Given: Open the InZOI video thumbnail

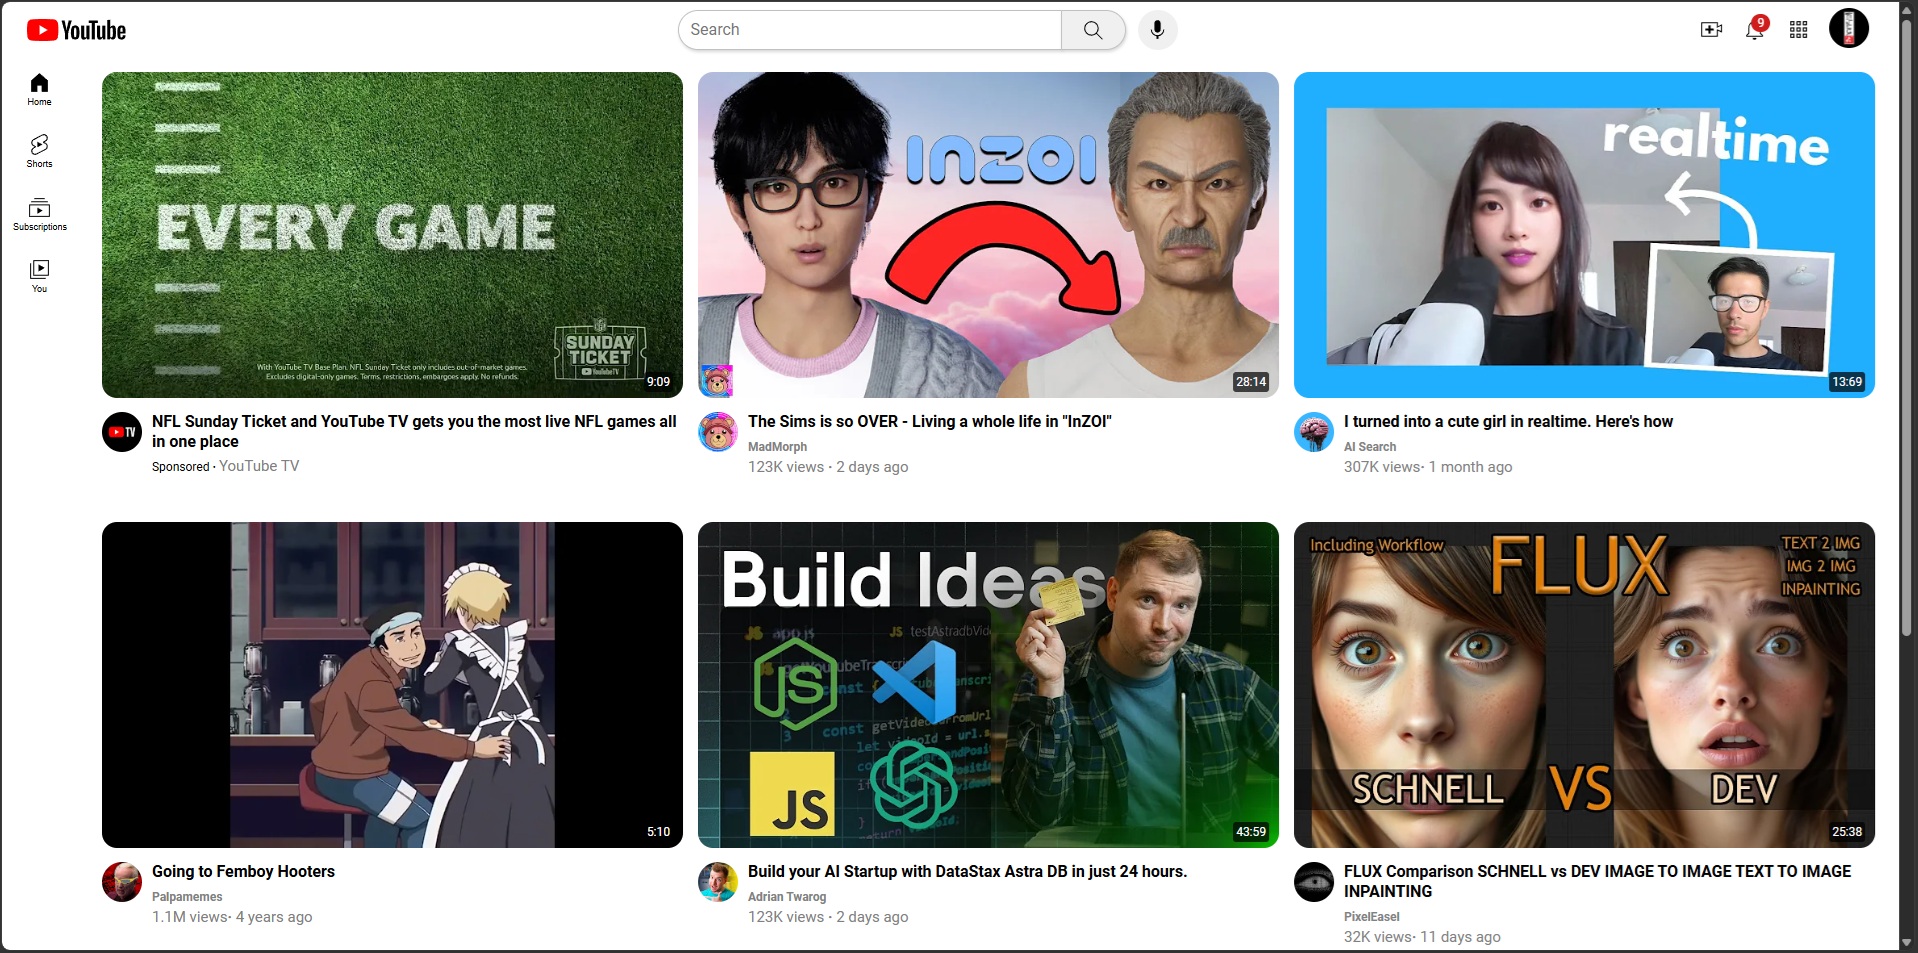Looking at the screenshot, I should pos(988,235).
